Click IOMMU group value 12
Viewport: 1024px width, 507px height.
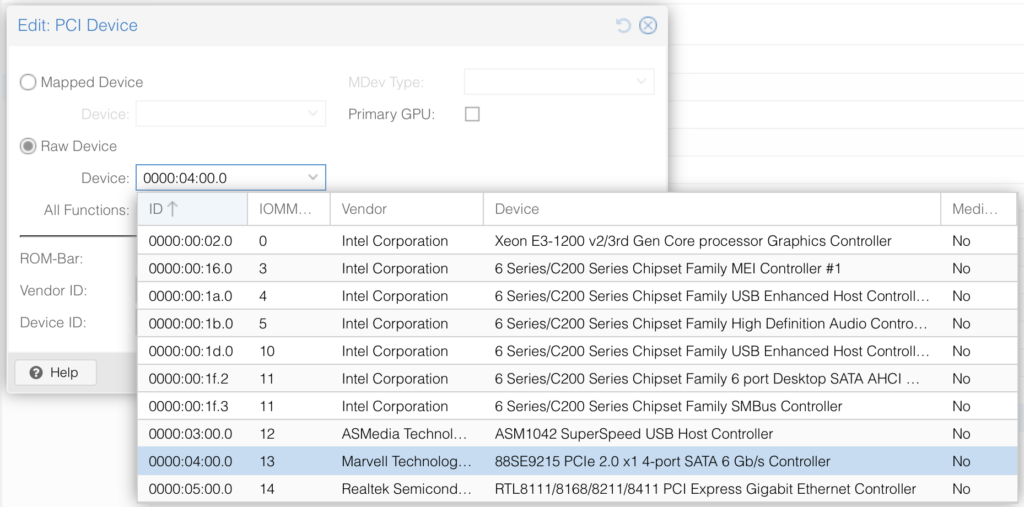(x=266, y=434)
